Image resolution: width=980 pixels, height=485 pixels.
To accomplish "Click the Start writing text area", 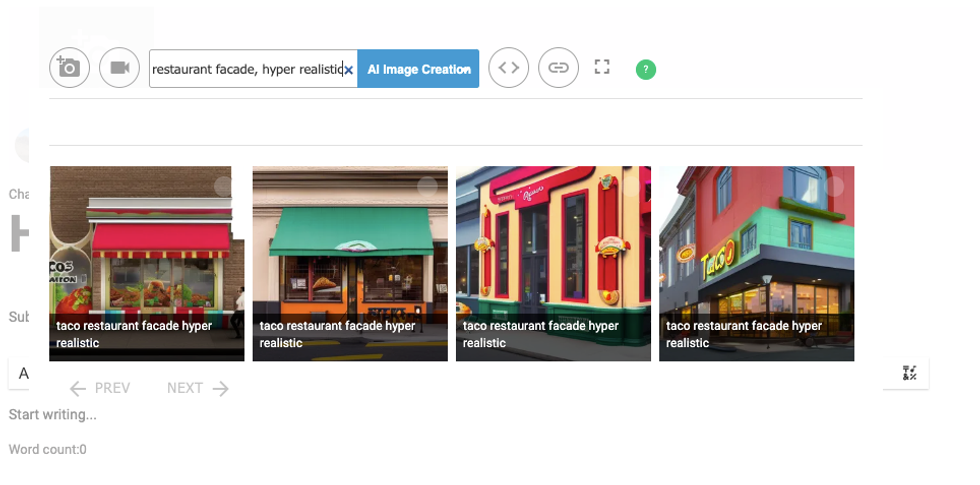I will pyautogui.click(x=53, y=414).
